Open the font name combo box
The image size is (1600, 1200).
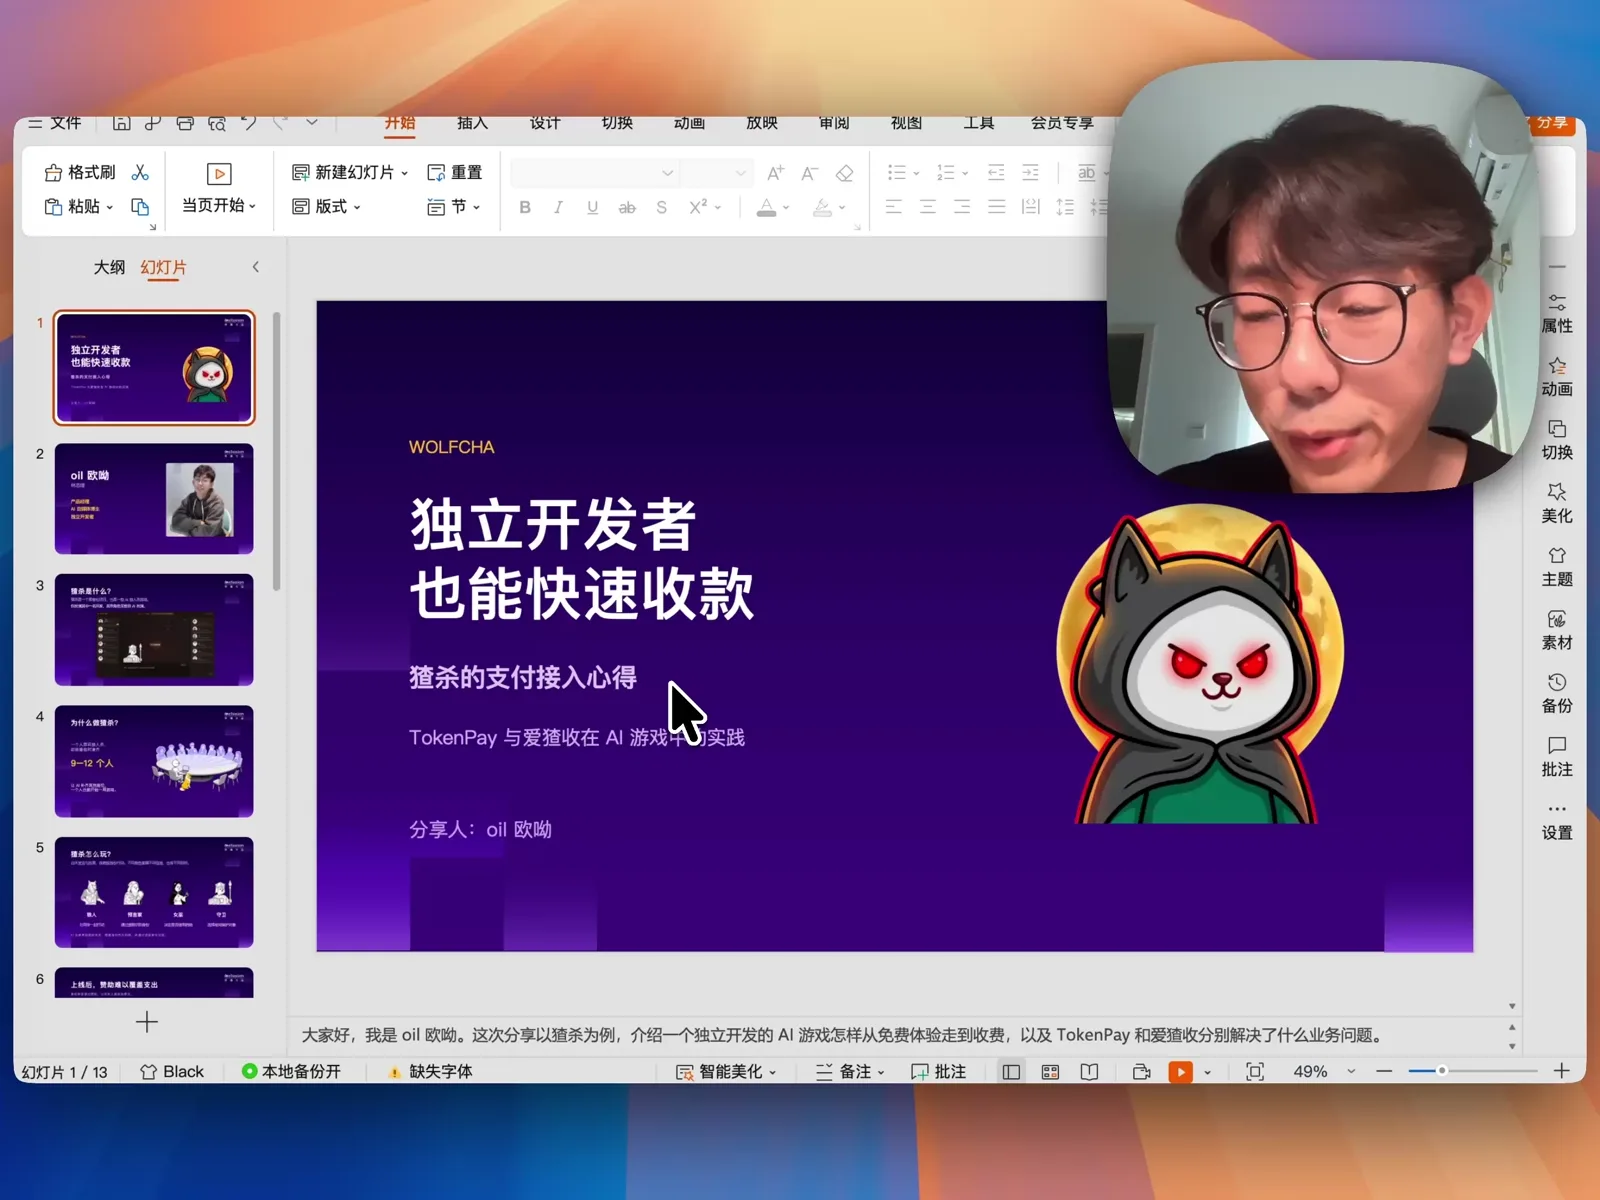[594, 173]
